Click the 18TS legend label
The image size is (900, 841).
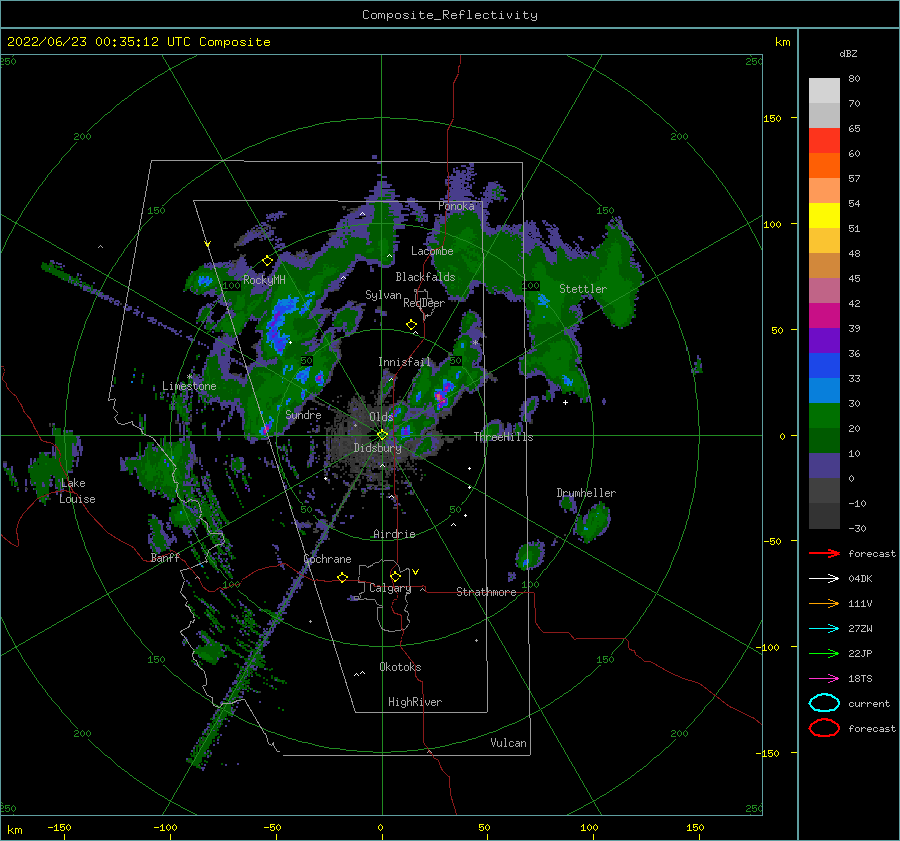(x=860, y=679)
